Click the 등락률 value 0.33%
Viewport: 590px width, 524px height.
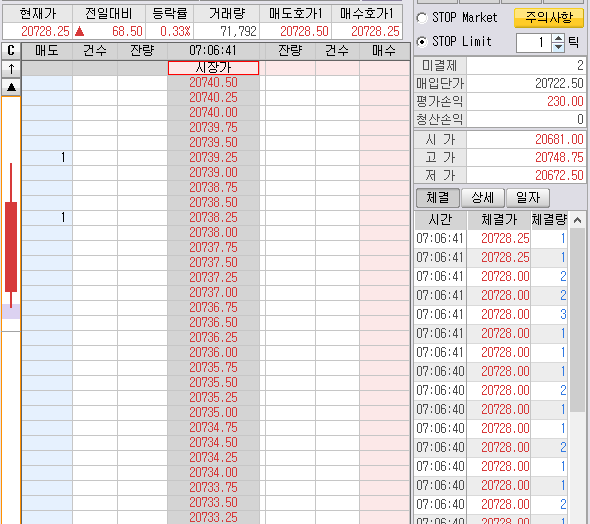(175, 31)
